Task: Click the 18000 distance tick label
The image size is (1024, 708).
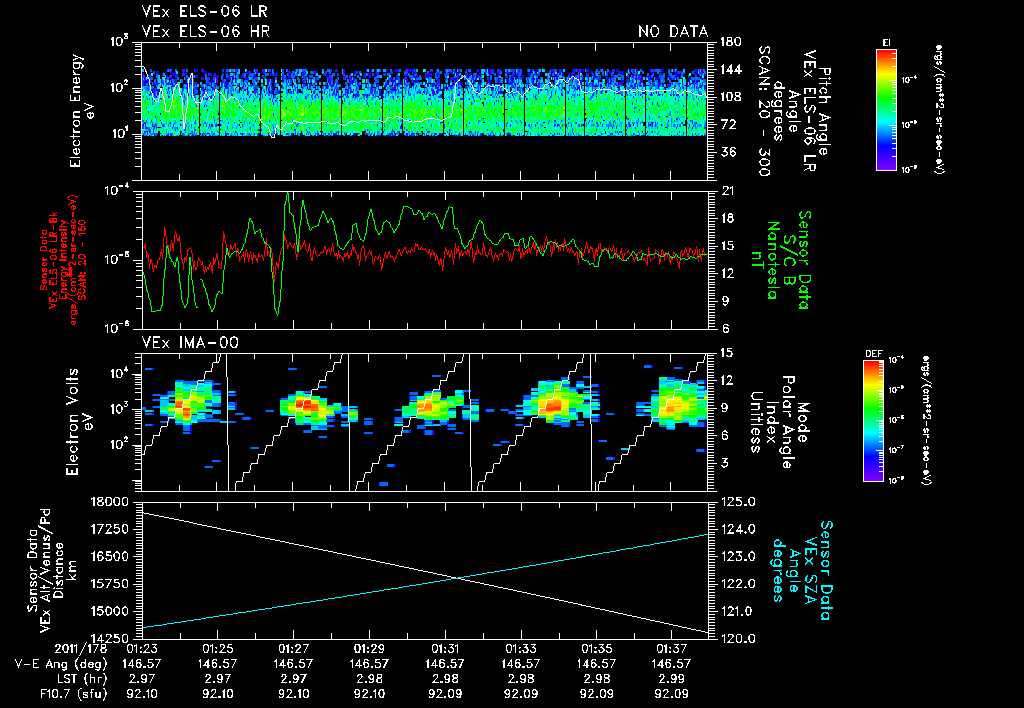Action: pos(110,502)
